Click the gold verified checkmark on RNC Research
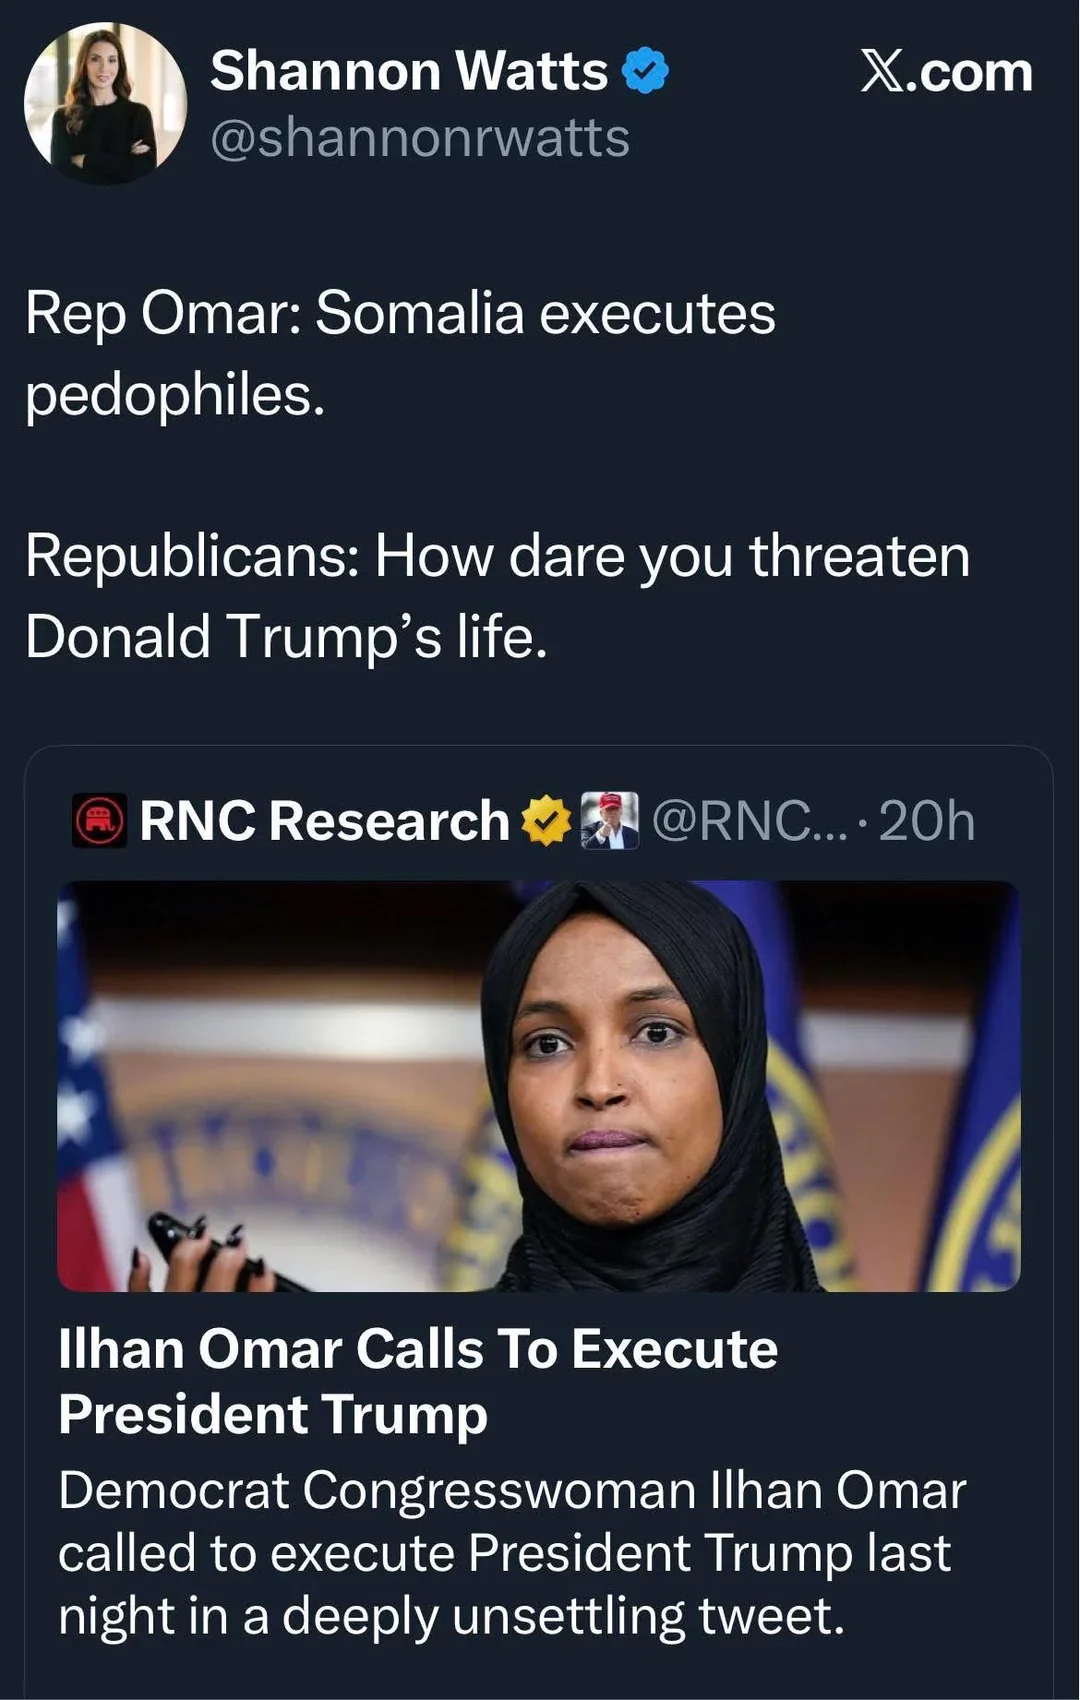The height and width of the screenshot is (1700, 1080). click(546, 821)
